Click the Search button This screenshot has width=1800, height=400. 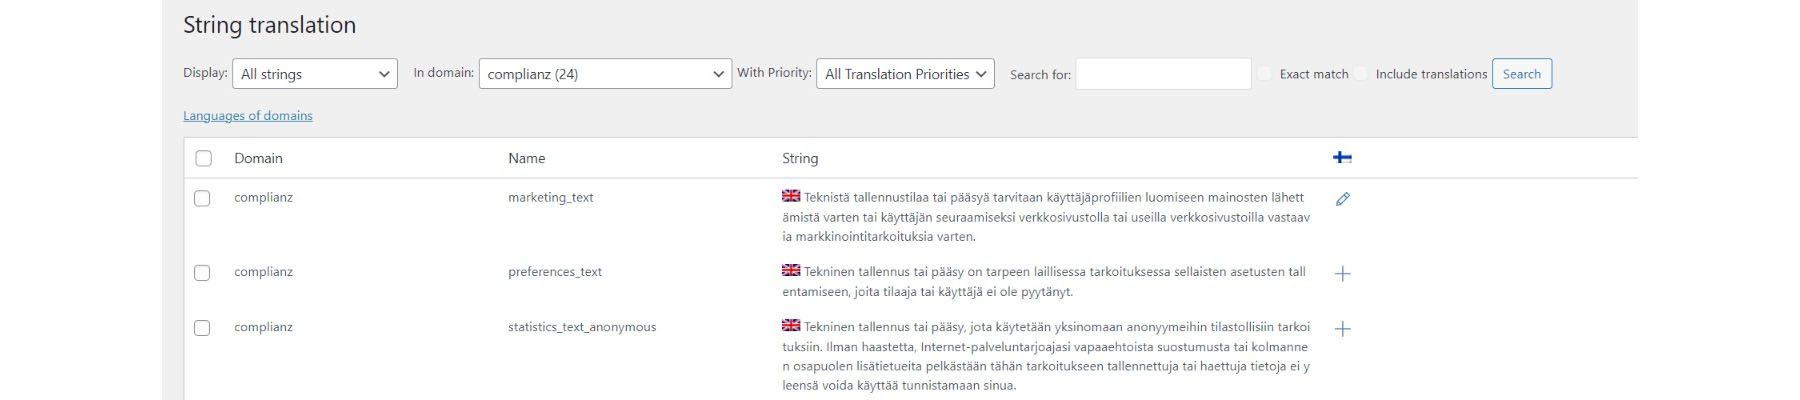point(1522,74)
